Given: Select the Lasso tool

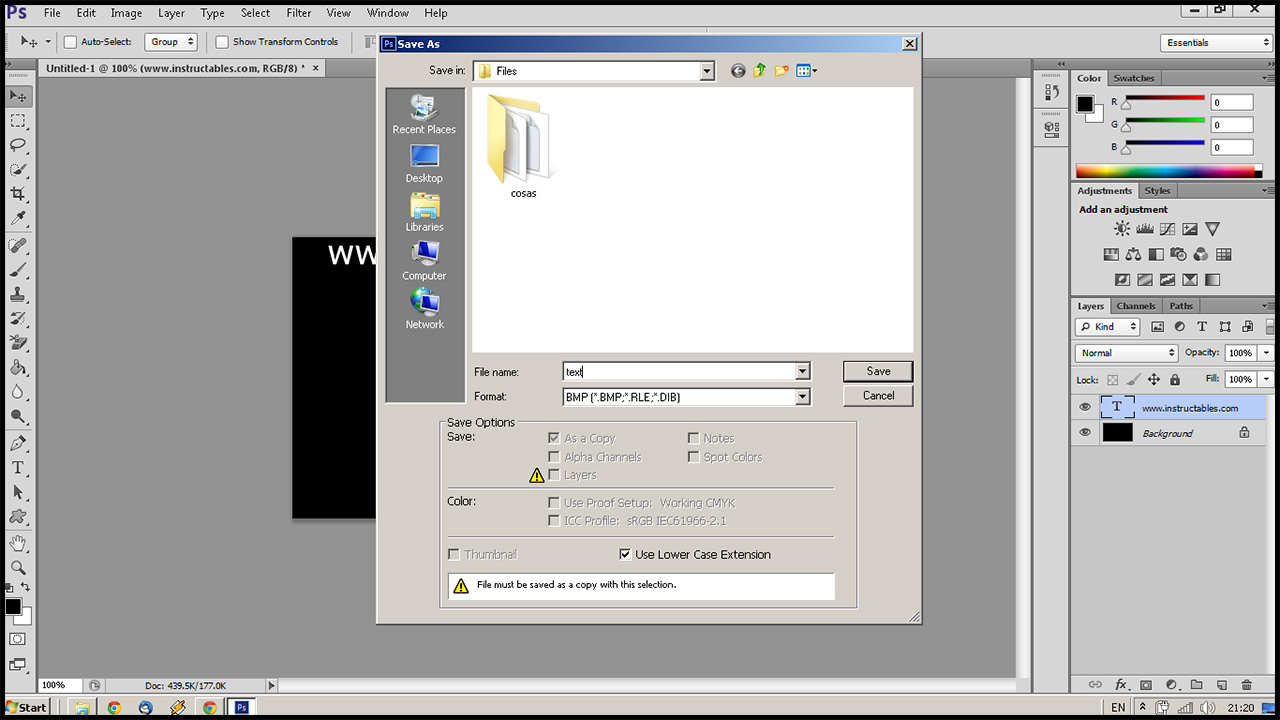Looking at the screenshot, I should point(18,145).
